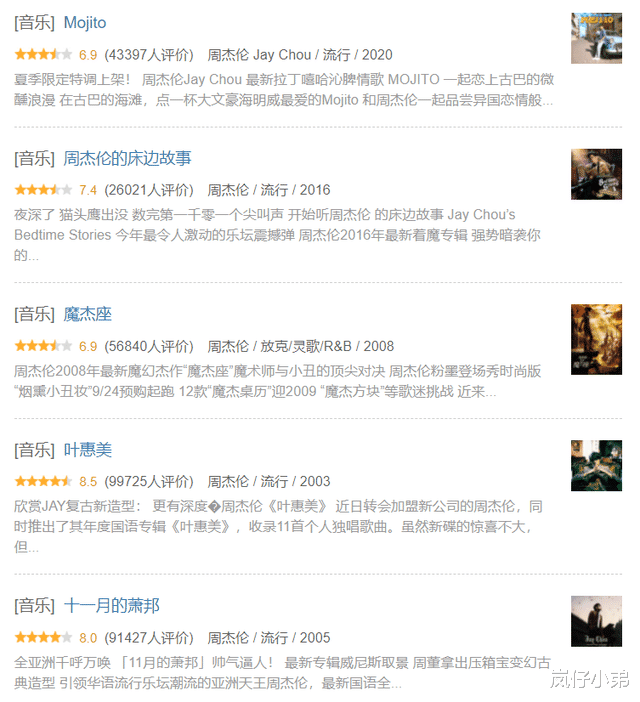Click the 十一月的萧邦 album cover thumbnail
Image resolution: width=640 pixels, height=702 pixels.
click(x=596, y=621)
